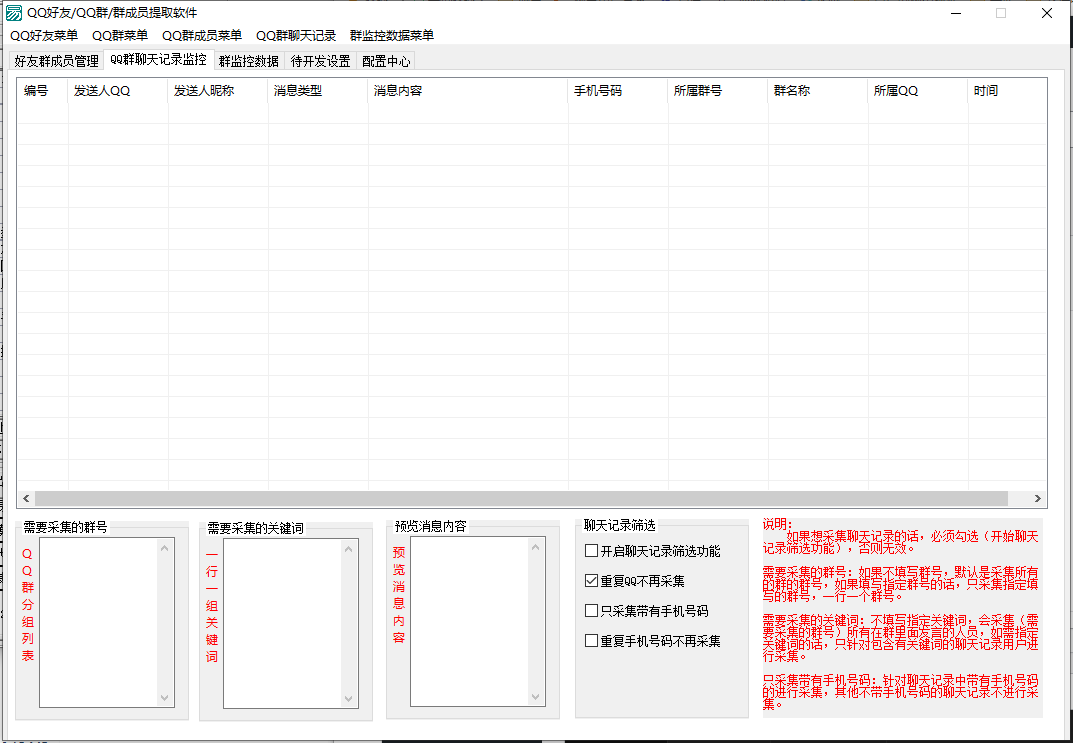The width and height of the screenshot is (1073, 743).
Task: Focus the 需要采集的关键词 text box
Action: pyautogui.click(x=283, y=624)
